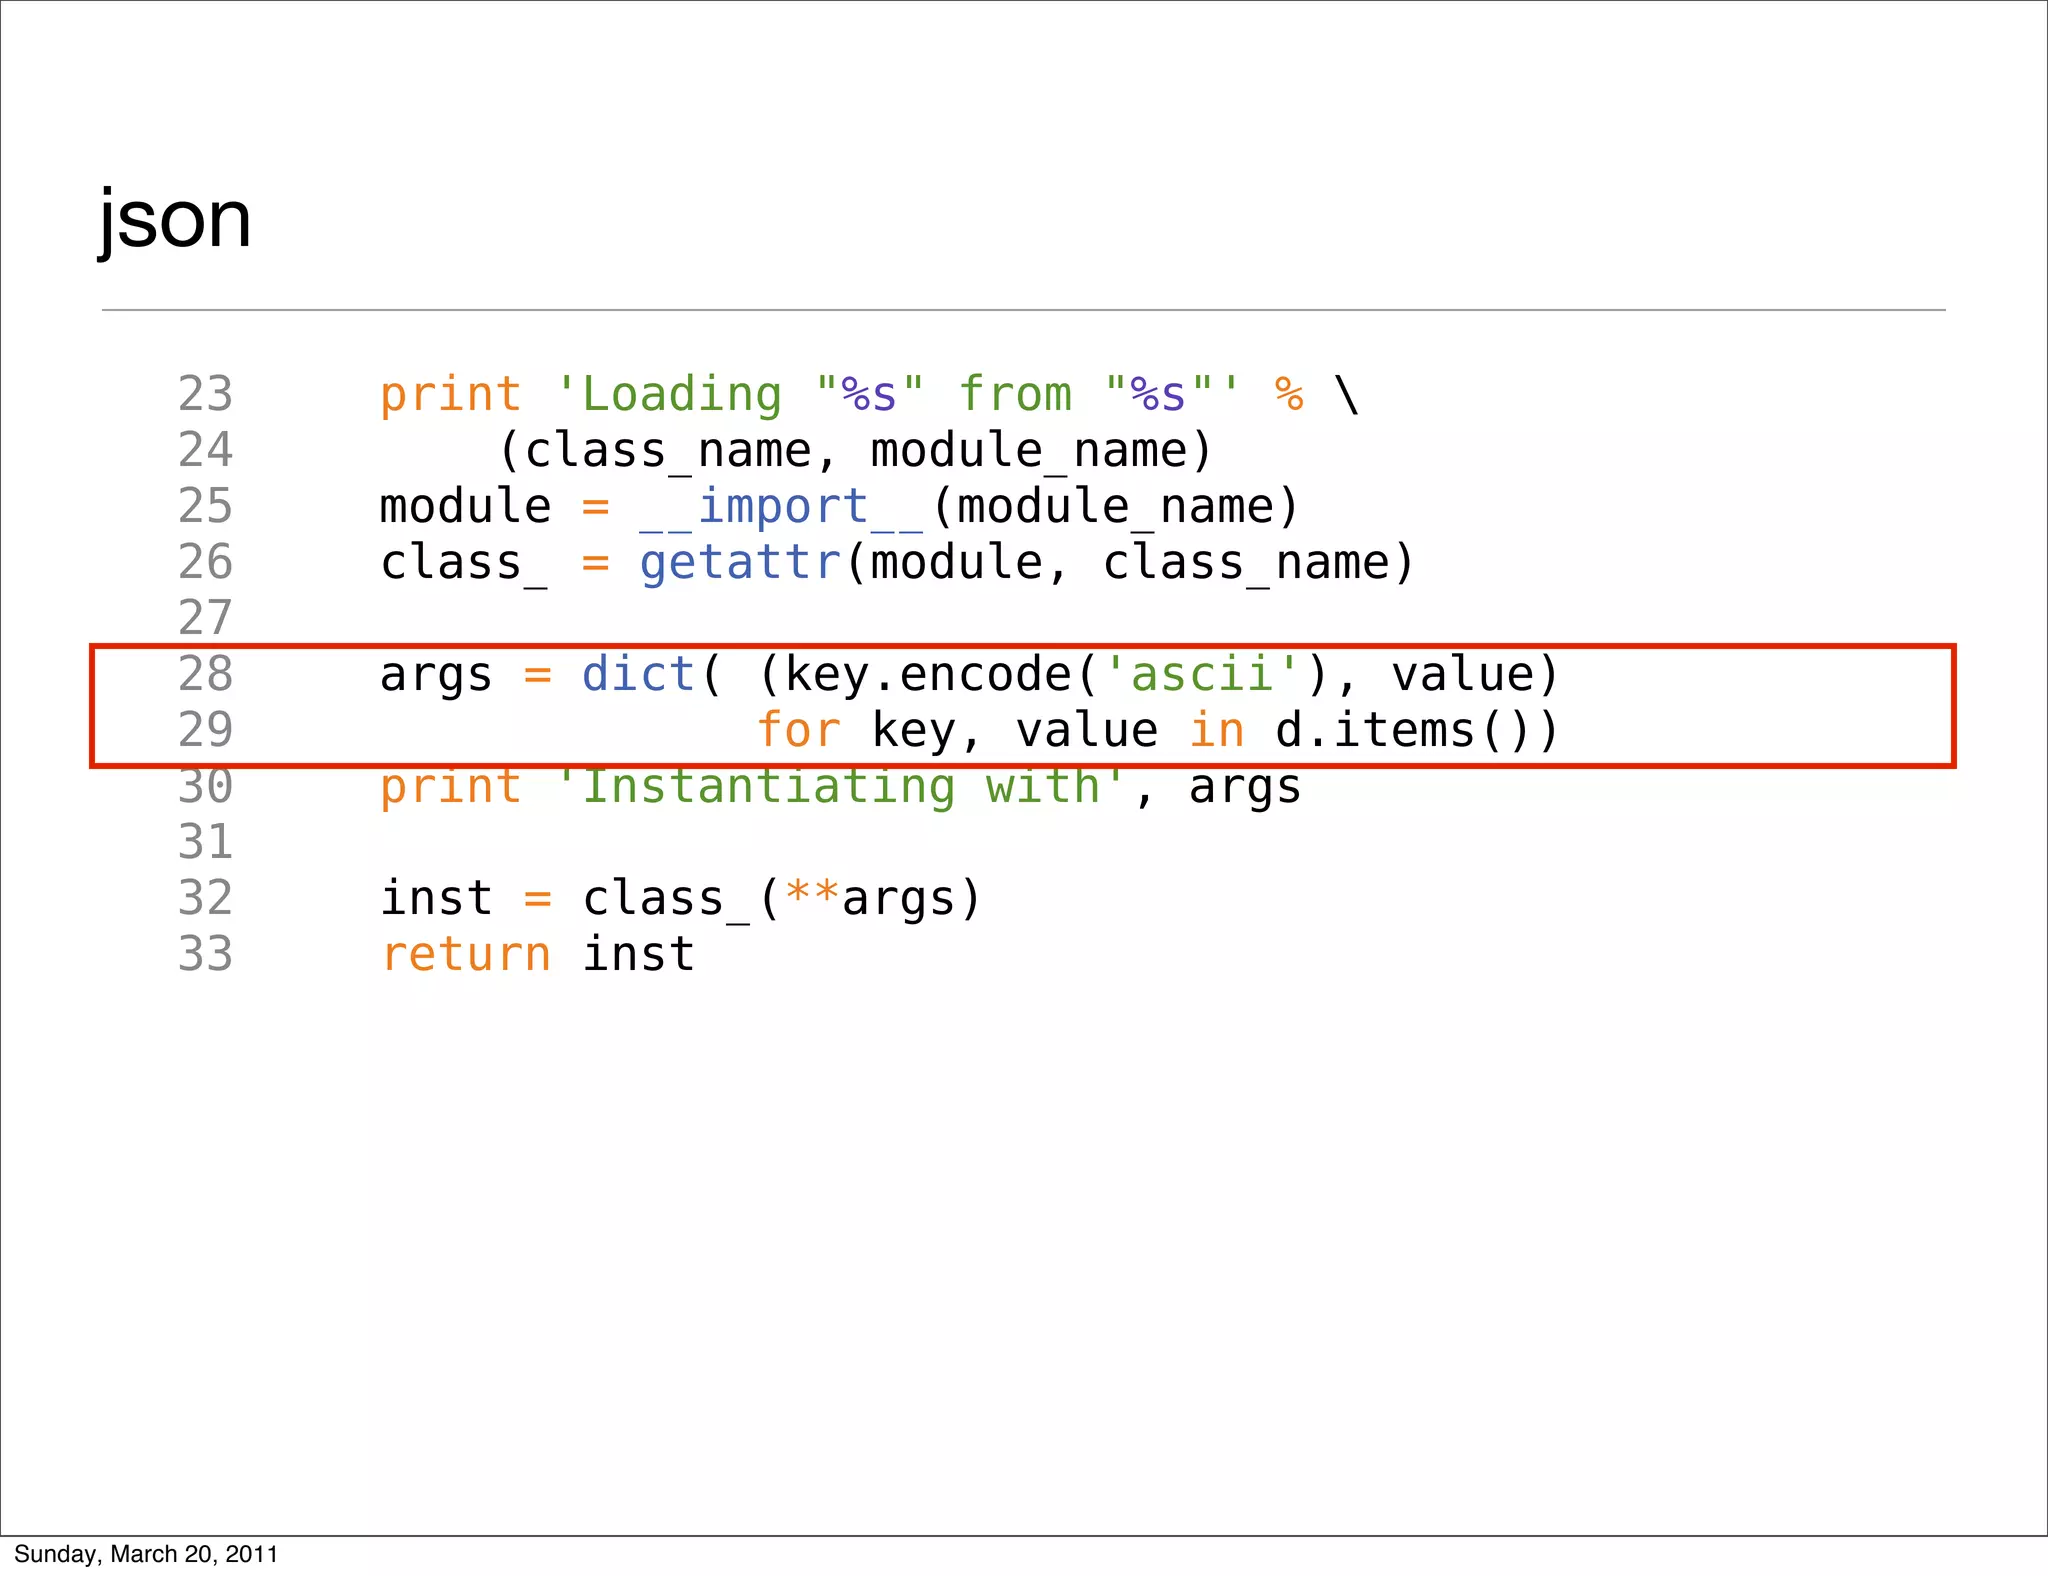This screenshot has width=2048, height=1576.
Task: Click "class_(**args)" on line 32
Action: pyautogui.click(x=782, y=899)
